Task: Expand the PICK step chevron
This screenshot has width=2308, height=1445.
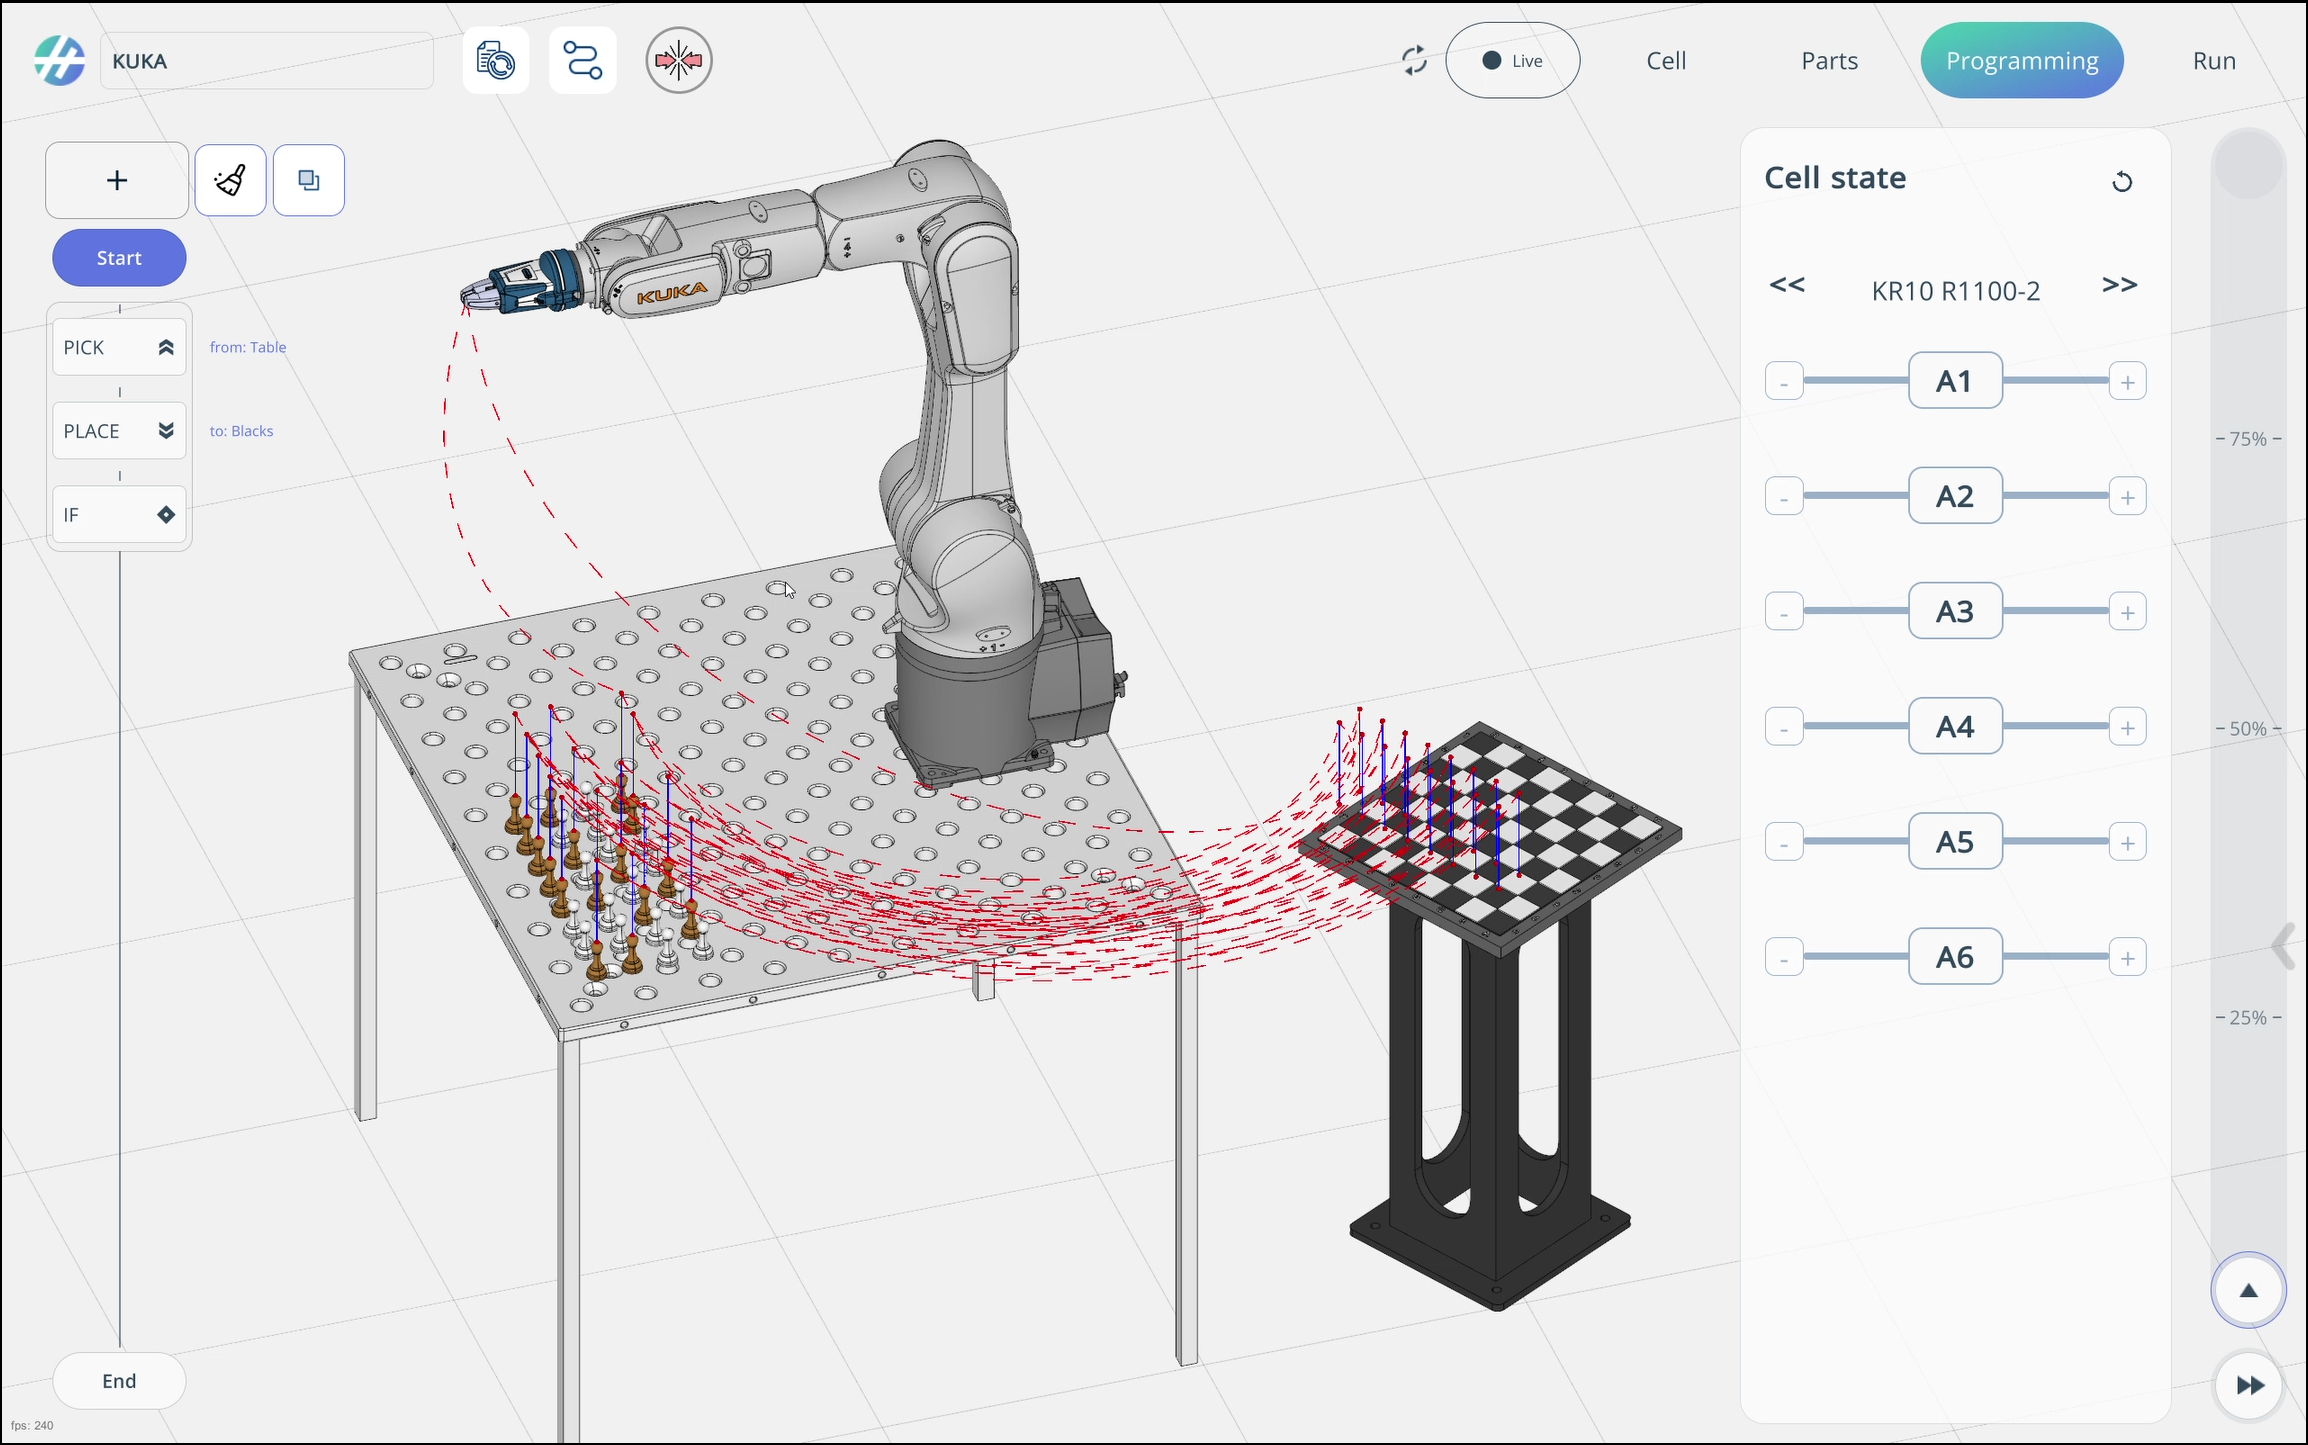Action: (166, 347)
